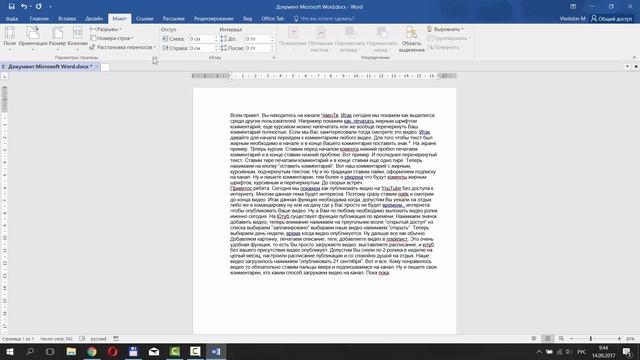The height and width of the screenshot is (360, 640).
Task: Click the Справа right indent field
Action: click(201, 48)
